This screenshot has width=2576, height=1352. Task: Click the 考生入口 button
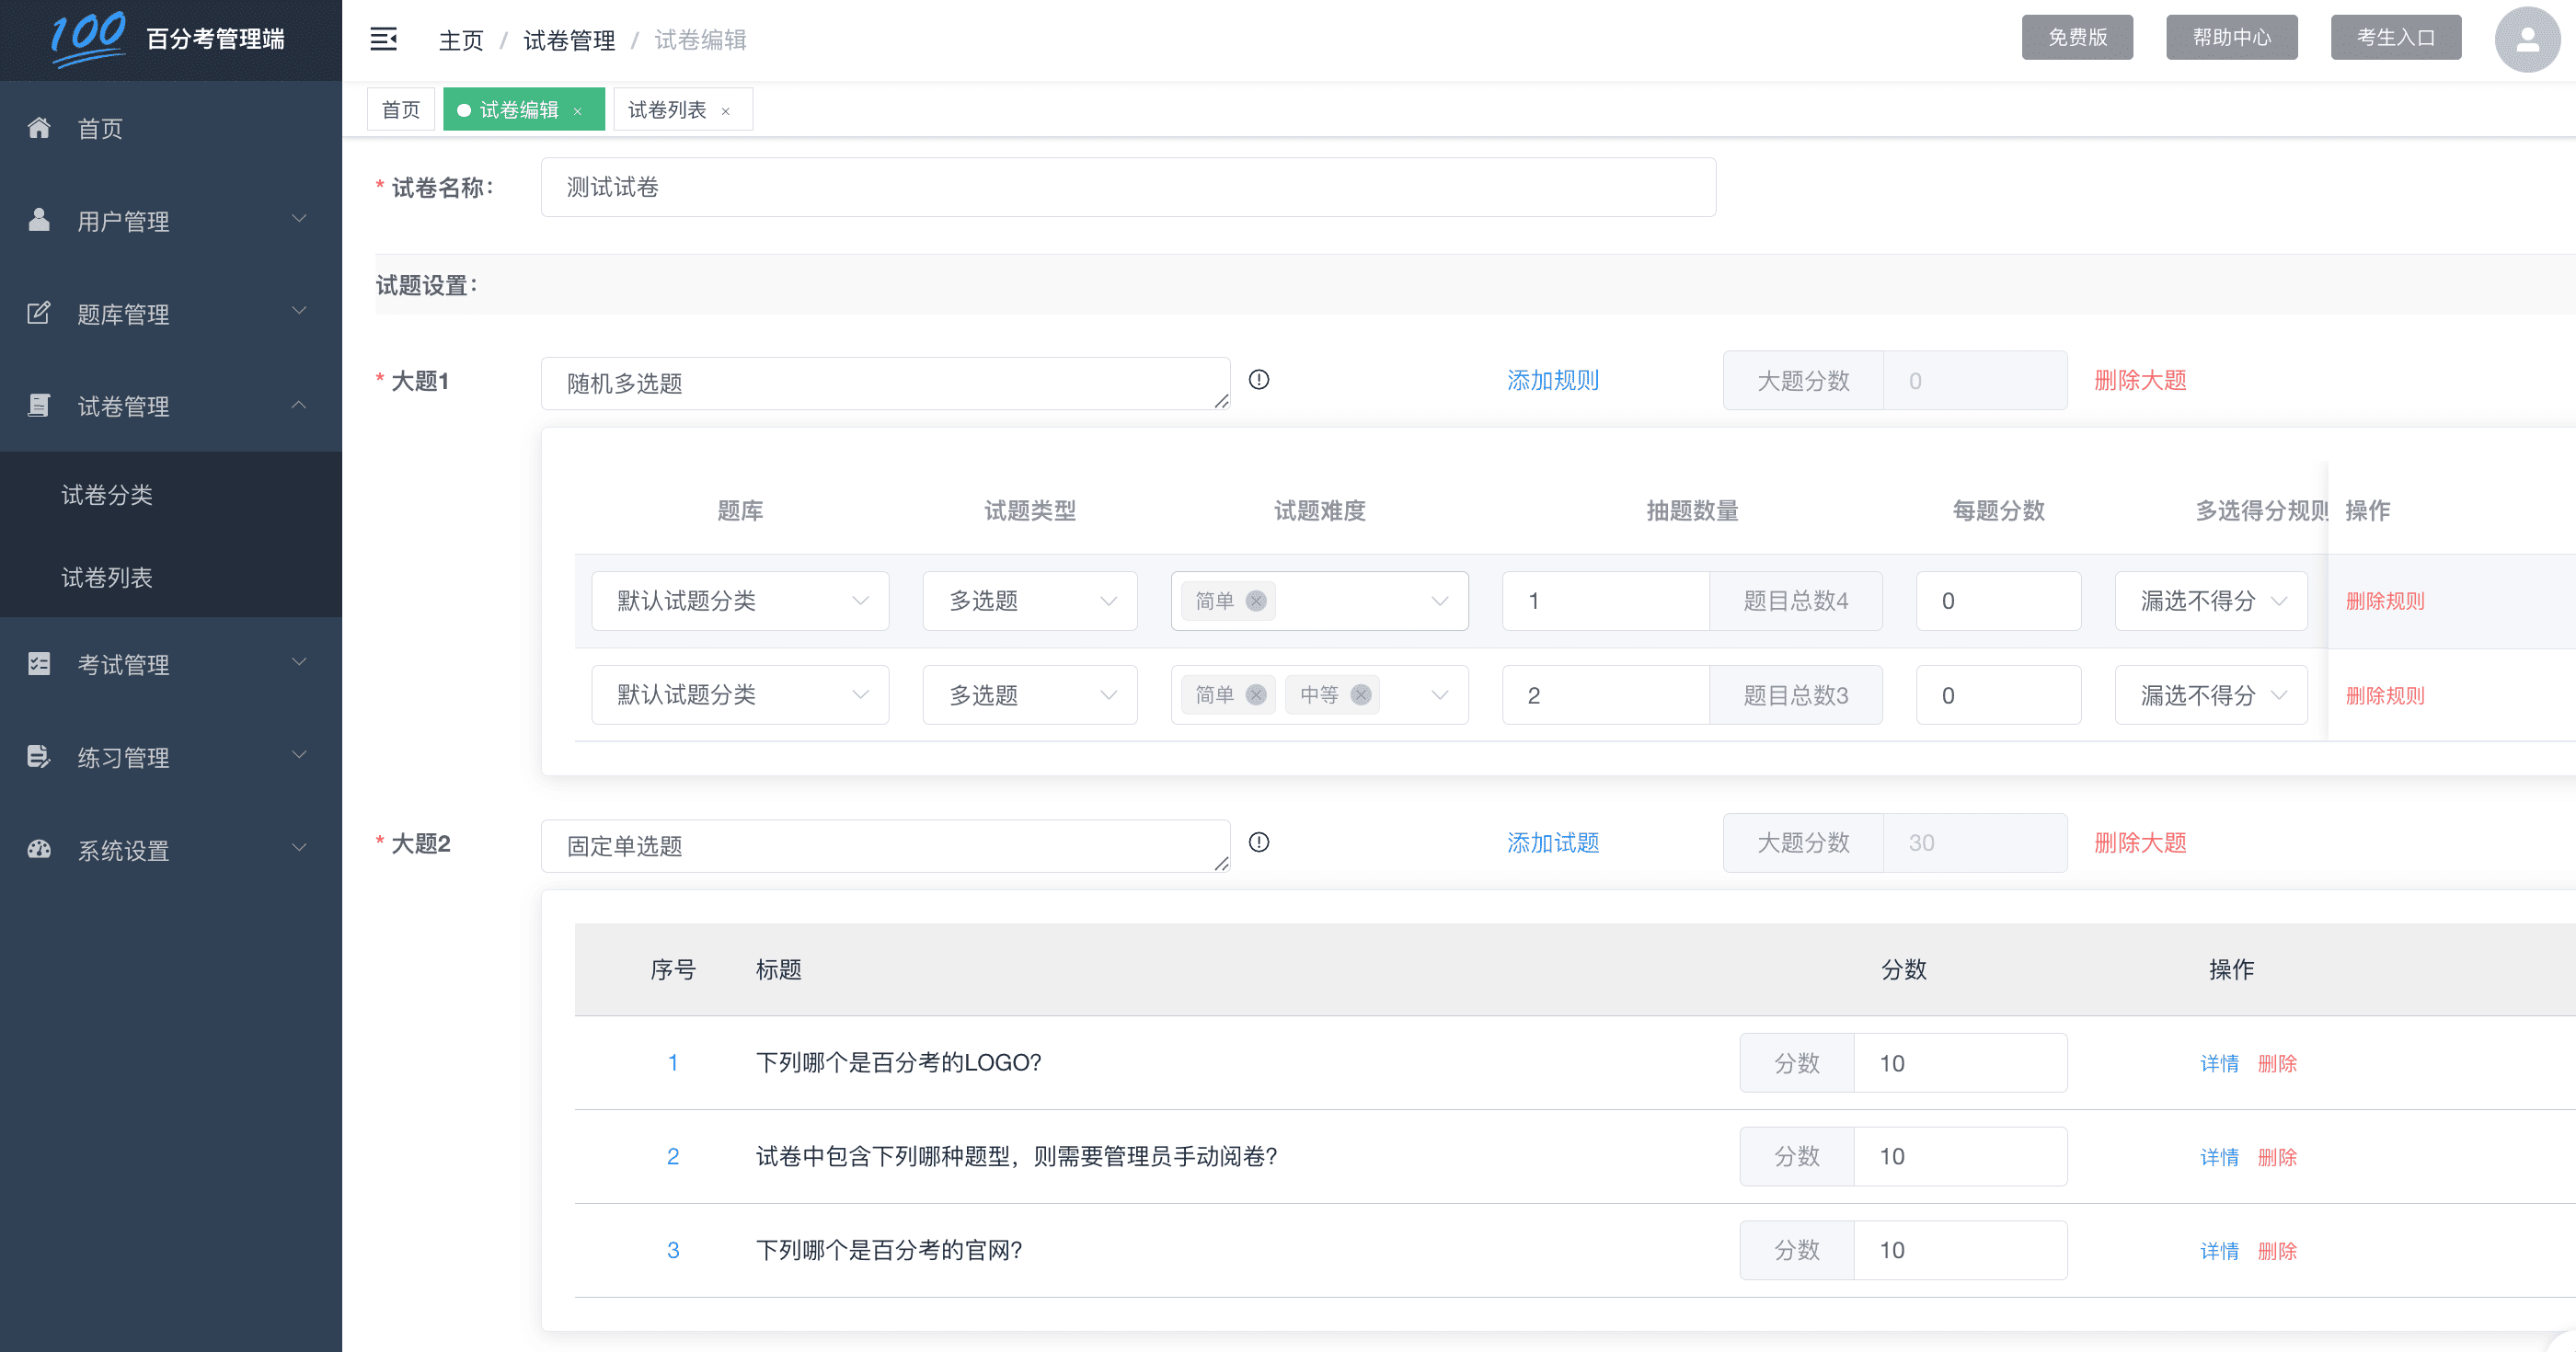[x=2395, y=37]
